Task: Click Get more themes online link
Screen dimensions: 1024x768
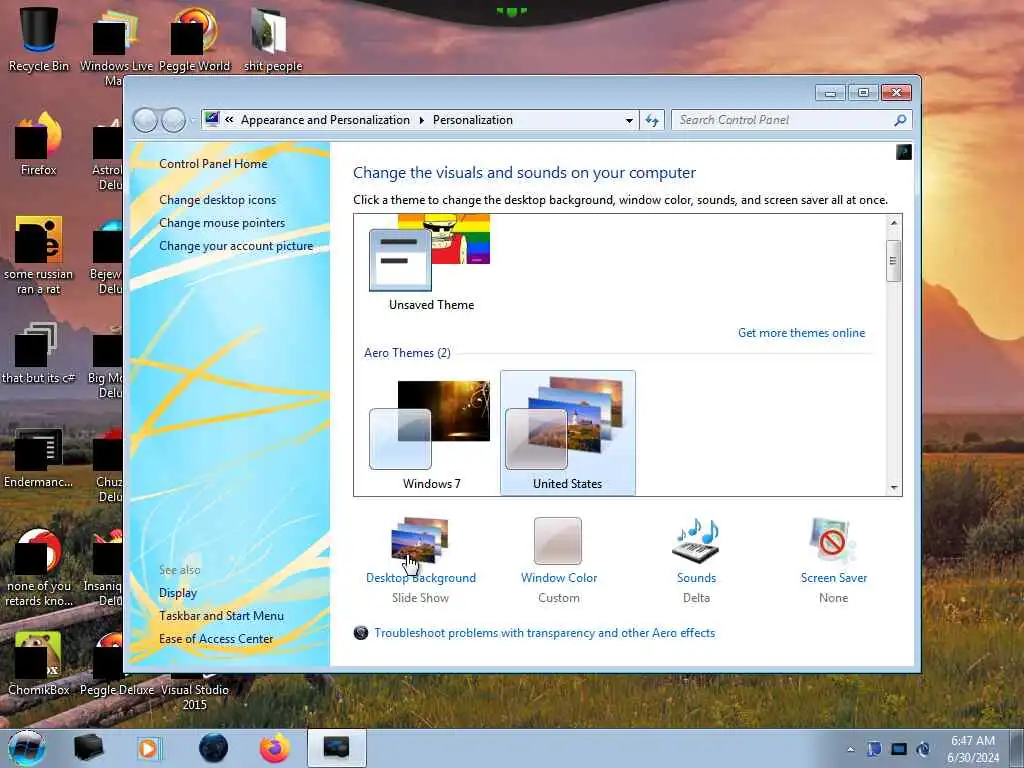Action: click(x=801, y=333)
